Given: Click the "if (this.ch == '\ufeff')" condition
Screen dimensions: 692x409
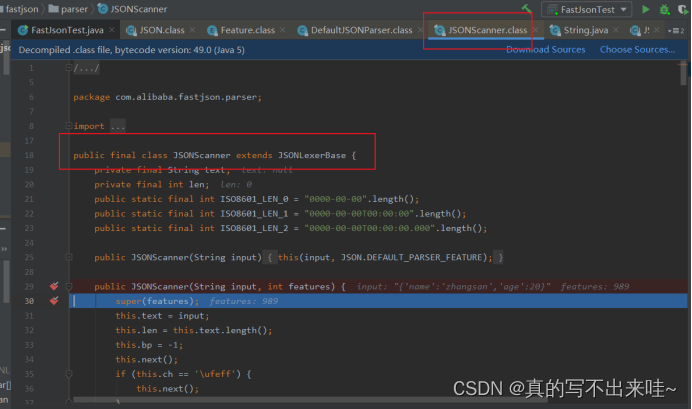Looking at the screenshot, I should click(x=185, y=374).
